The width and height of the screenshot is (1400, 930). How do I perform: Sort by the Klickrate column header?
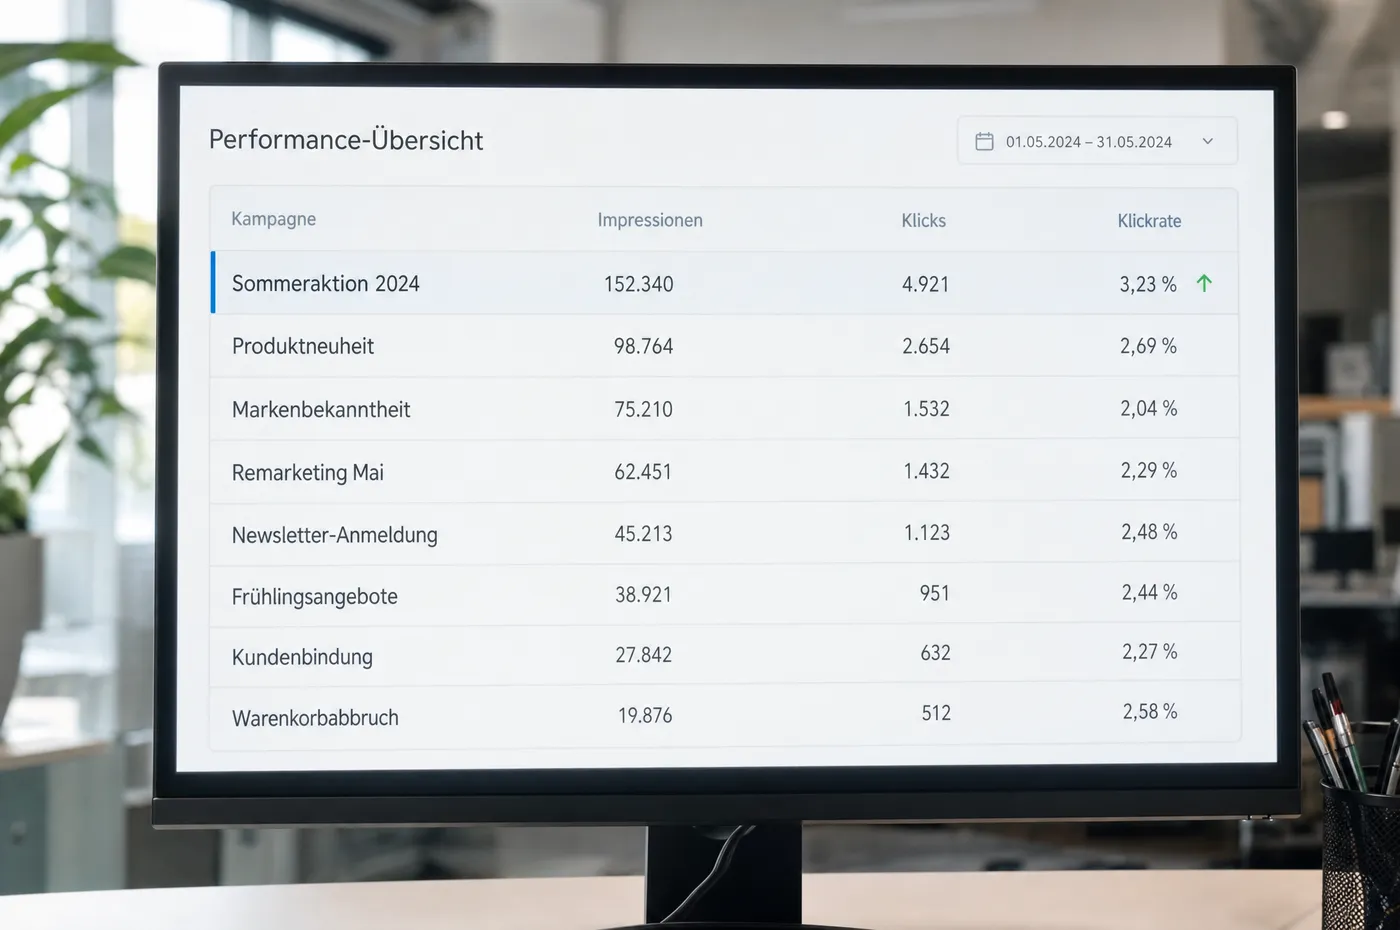click(1149, 221)
